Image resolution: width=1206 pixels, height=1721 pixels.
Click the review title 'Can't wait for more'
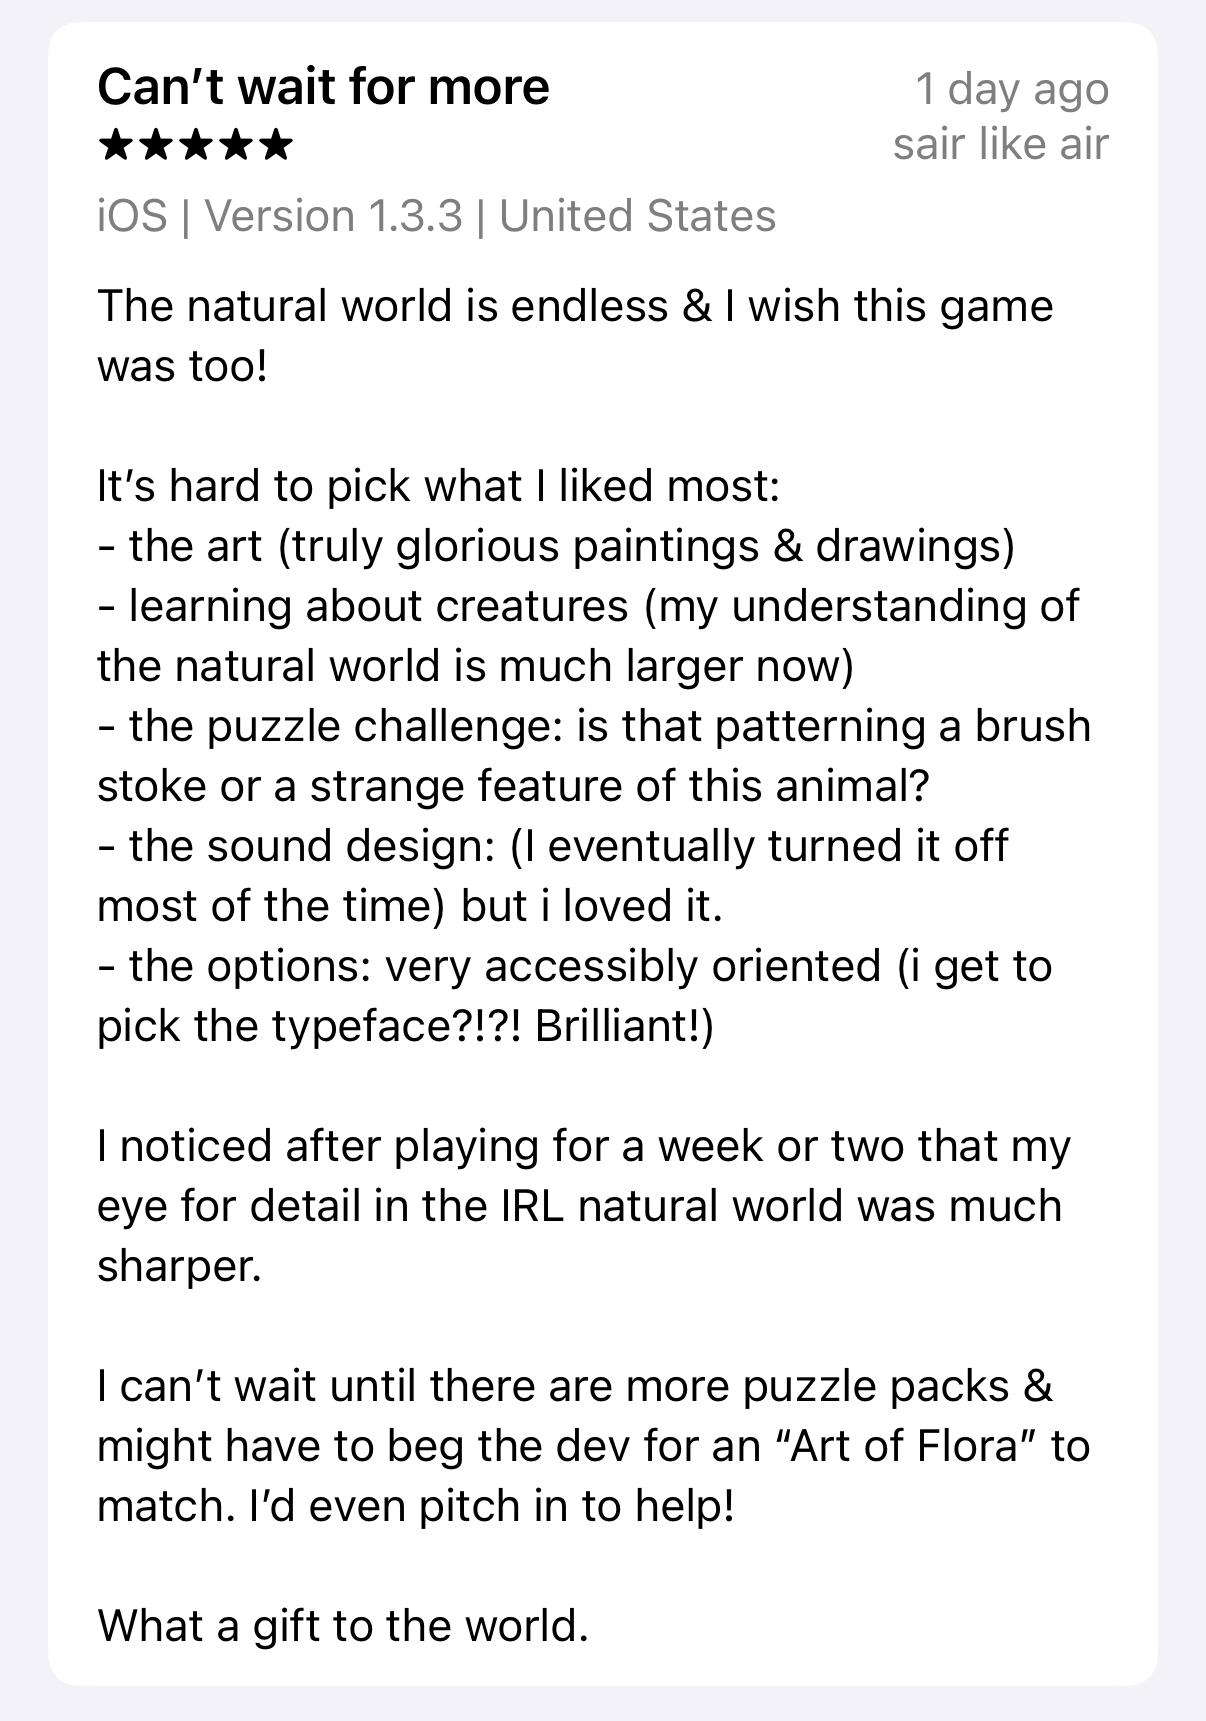[x=323, y=87]
